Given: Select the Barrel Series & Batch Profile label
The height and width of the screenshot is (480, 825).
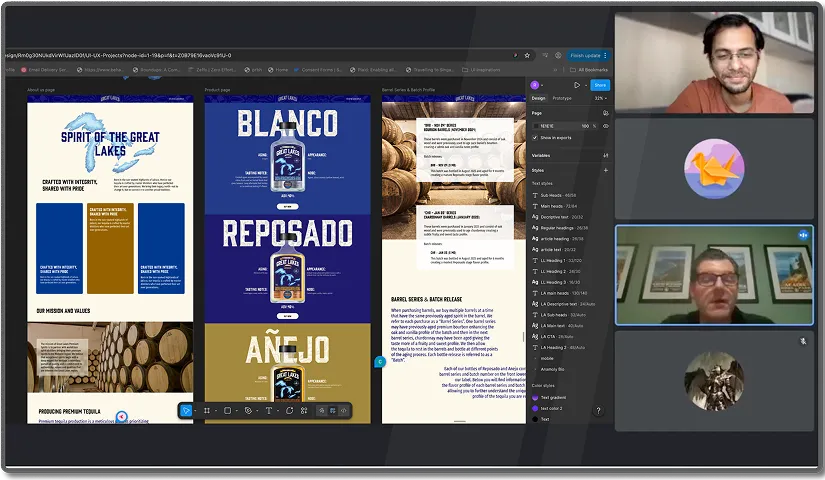Looking at the screenshot, I should 408,90.
